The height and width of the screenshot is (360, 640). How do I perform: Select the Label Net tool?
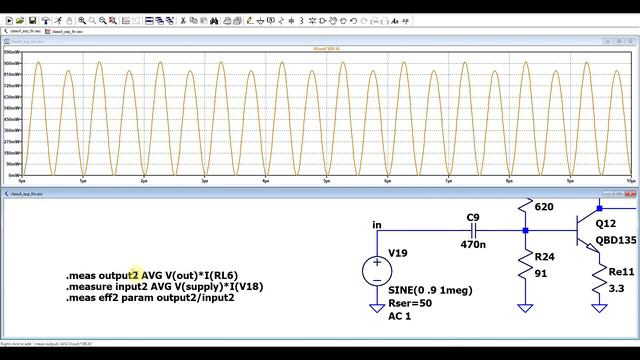pyautogui.click(x=271, y=20)
